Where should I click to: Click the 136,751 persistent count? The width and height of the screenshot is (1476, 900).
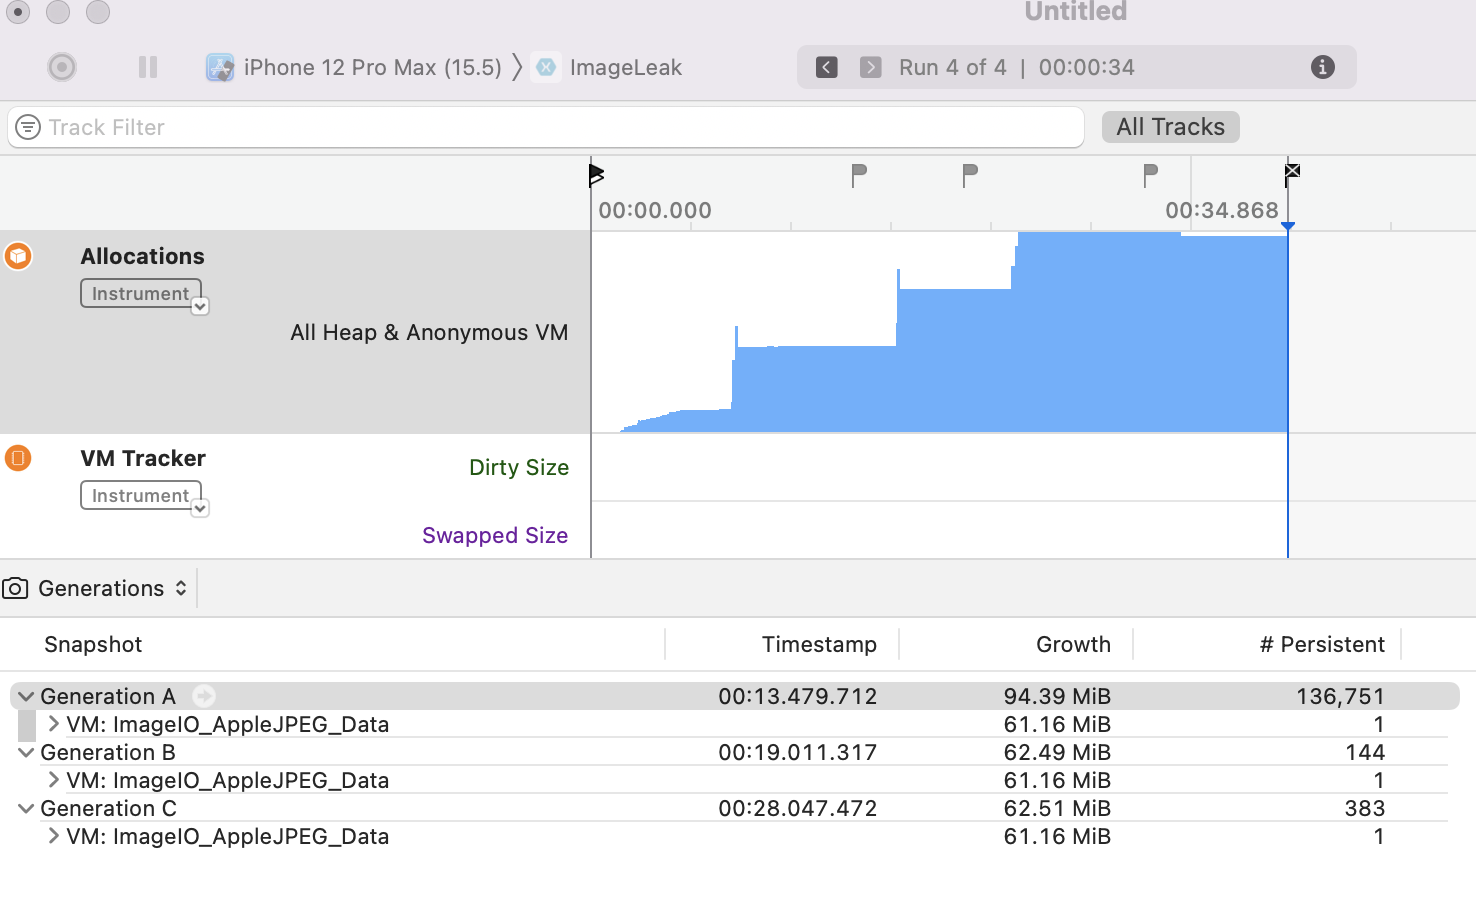(1340, 696)
